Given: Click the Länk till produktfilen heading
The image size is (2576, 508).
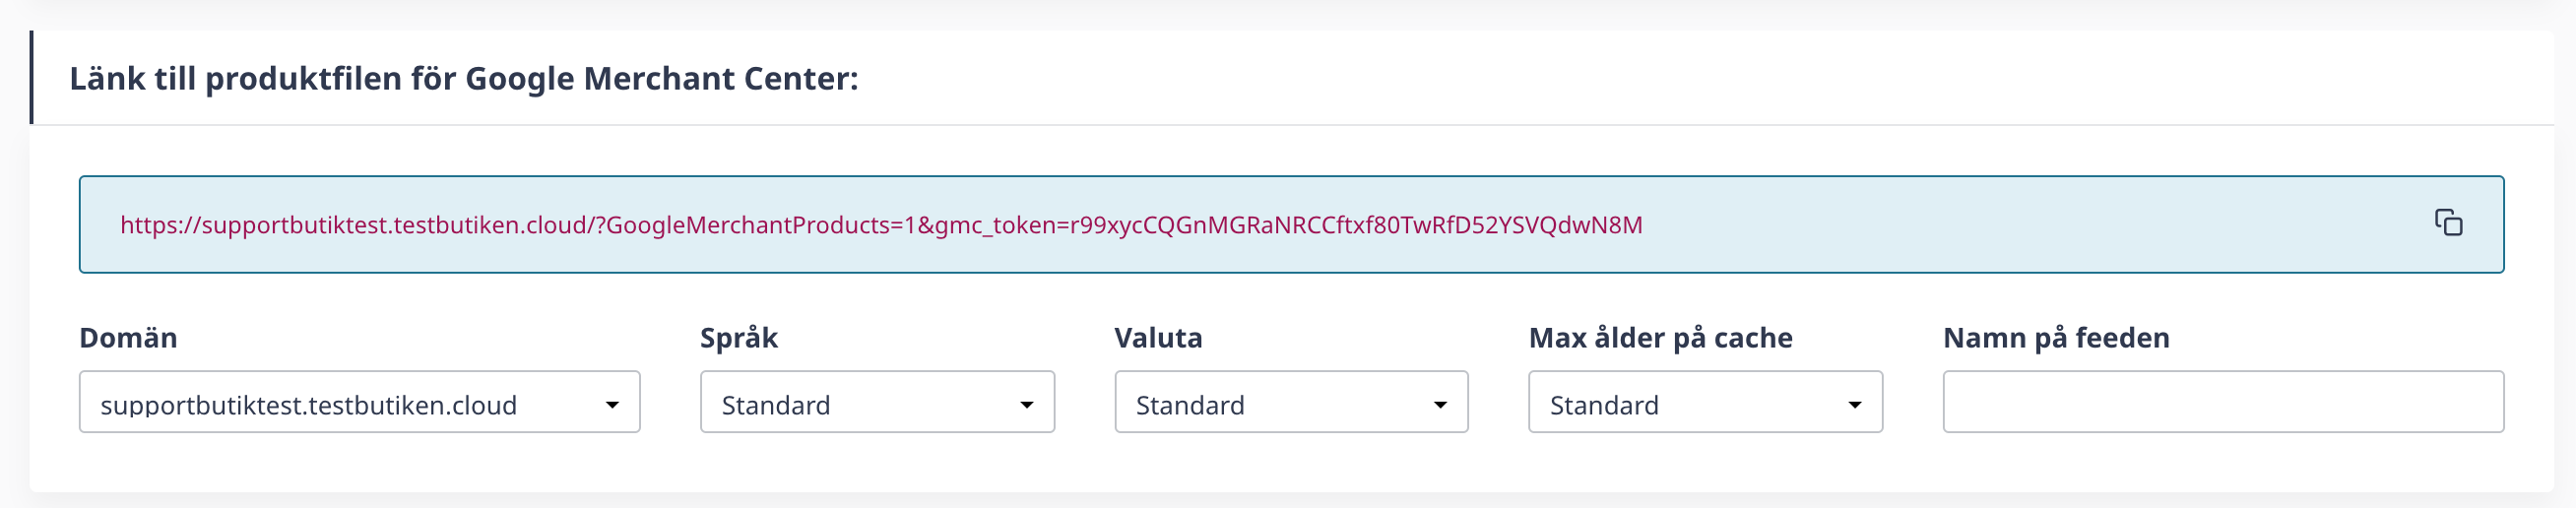Looking at the screenshot, I should (464, 78).
